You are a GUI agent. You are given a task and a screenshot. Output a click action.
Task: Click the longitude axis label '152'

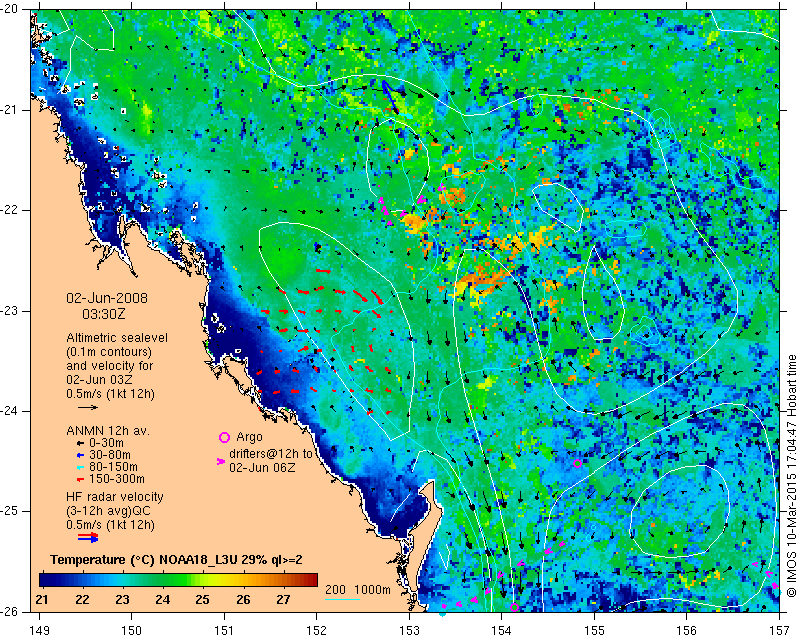[x=316, y=631]
